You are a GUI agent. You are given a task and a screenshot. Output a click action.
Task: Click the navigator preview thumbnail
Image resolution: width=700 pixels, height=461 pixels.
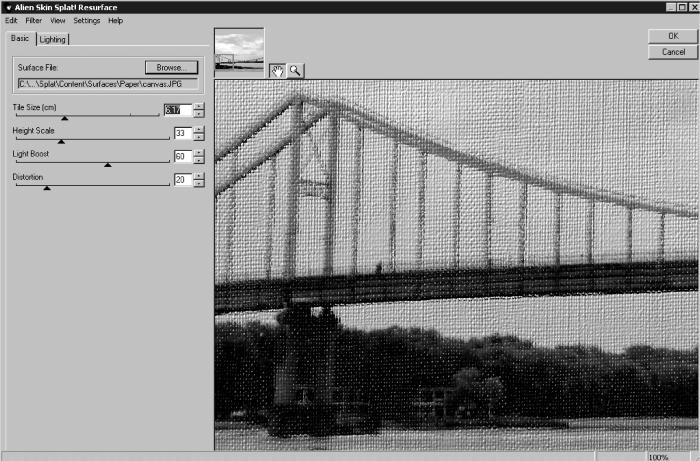[239, 51]
